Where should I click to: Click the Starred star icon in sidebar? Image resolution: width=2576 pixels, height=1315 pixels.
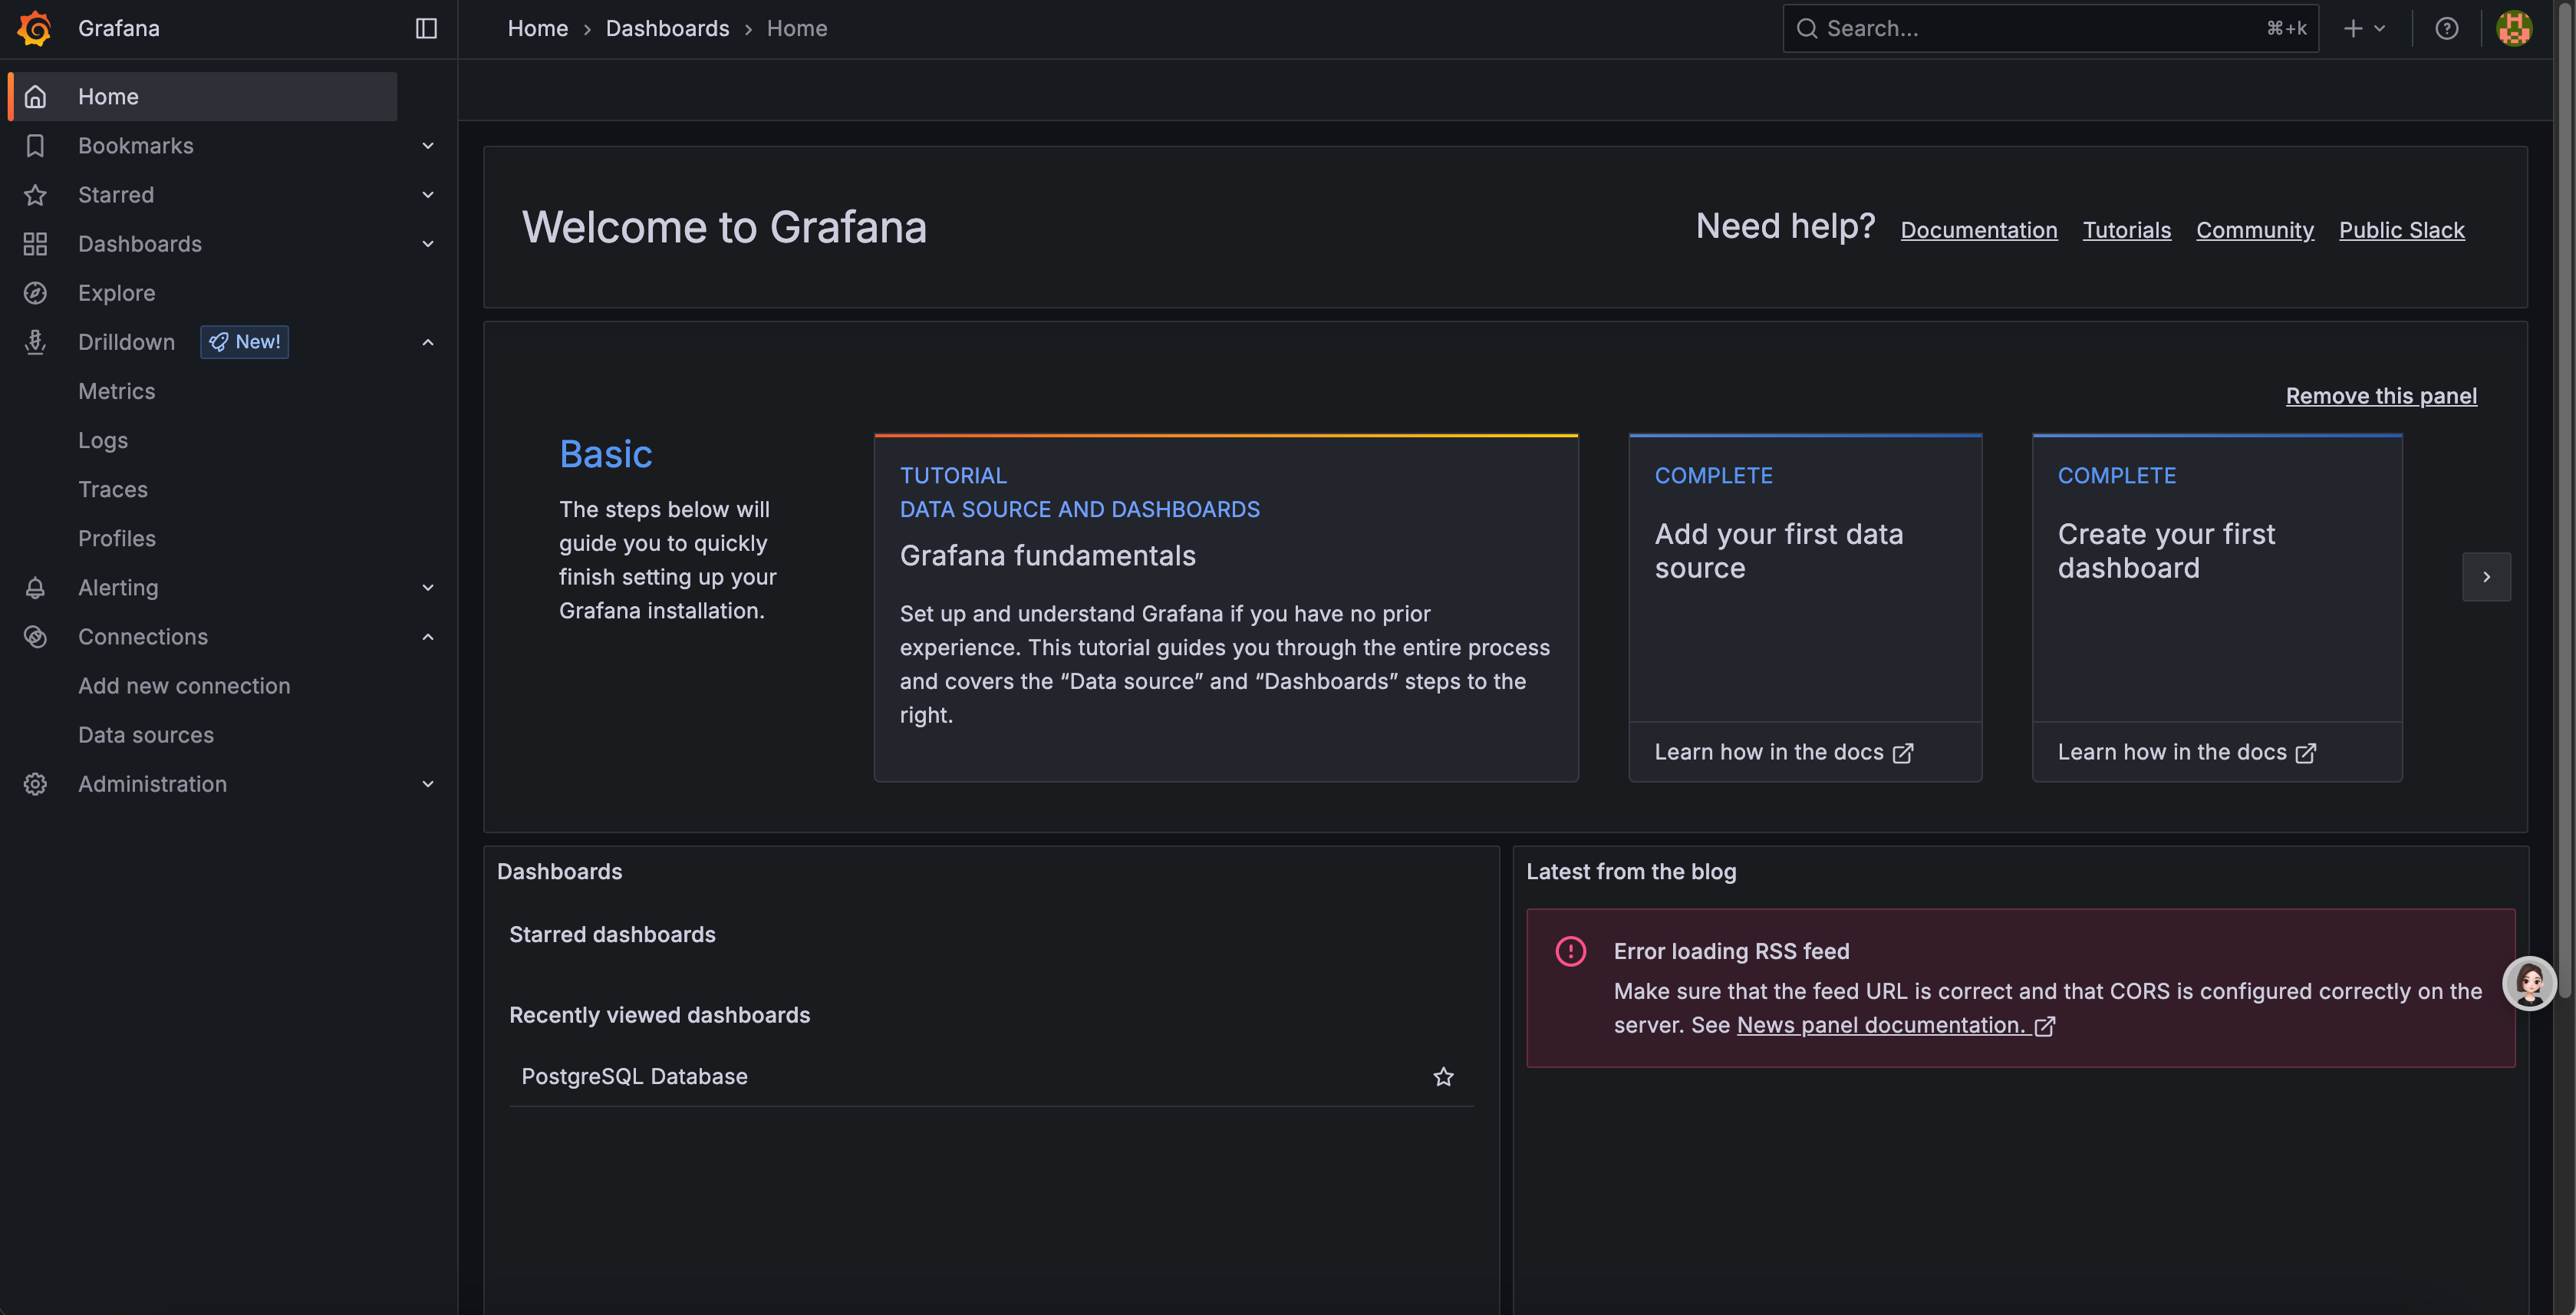pyautogui.click(x=35, y=195)
